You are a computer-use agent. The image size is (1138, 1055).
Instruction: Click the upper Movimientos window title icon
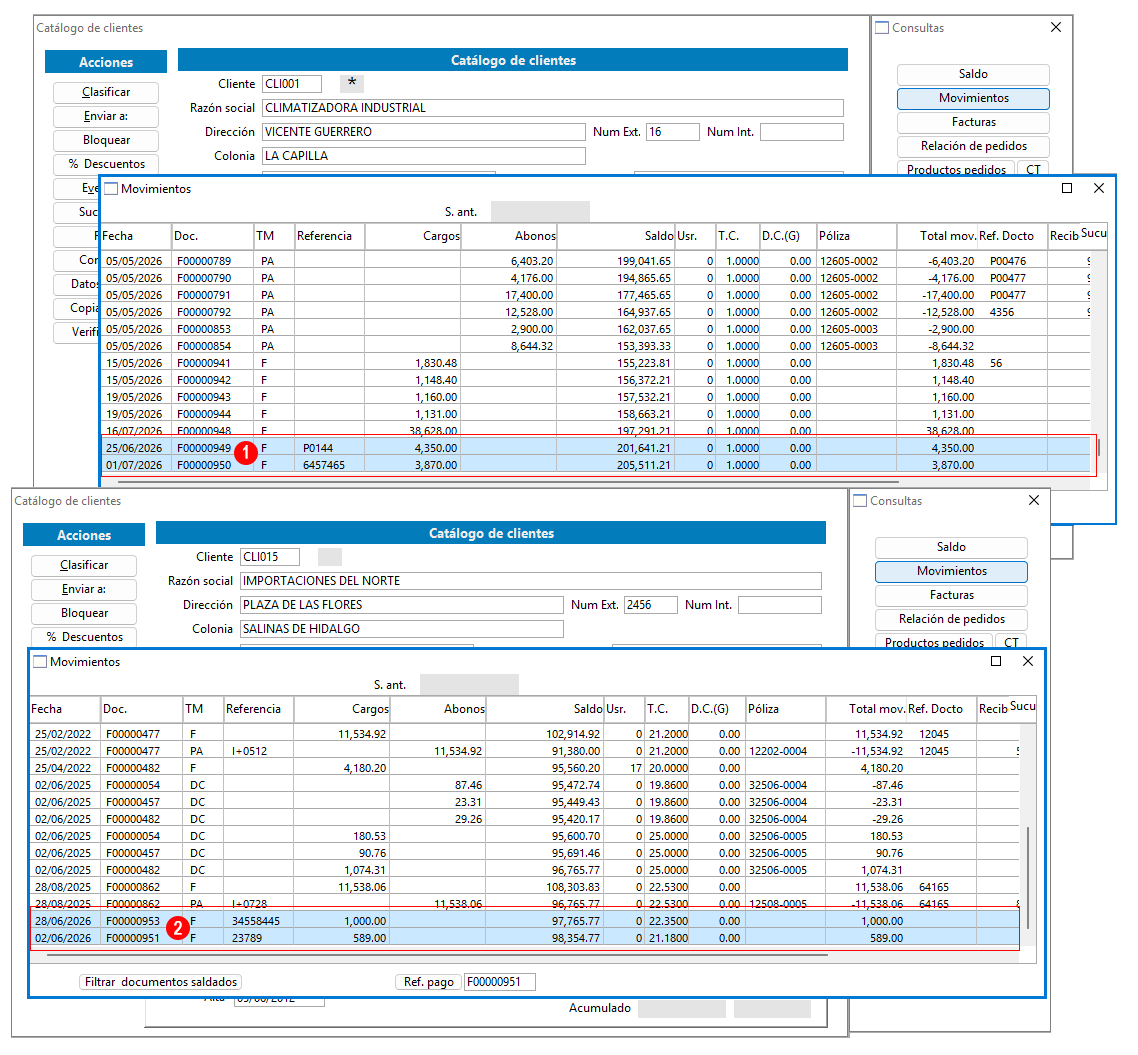point(111,189)
